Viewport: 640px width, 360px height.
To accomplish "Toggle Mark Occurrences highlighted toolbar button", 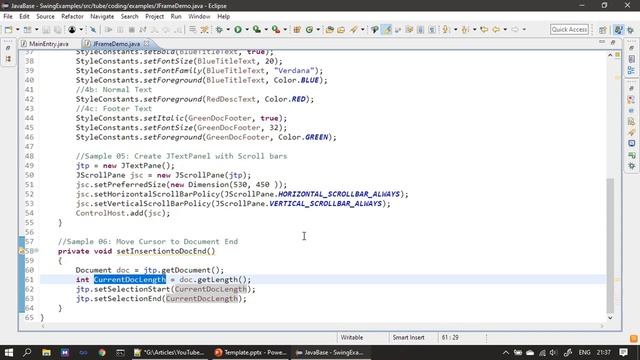I will 386,29.
